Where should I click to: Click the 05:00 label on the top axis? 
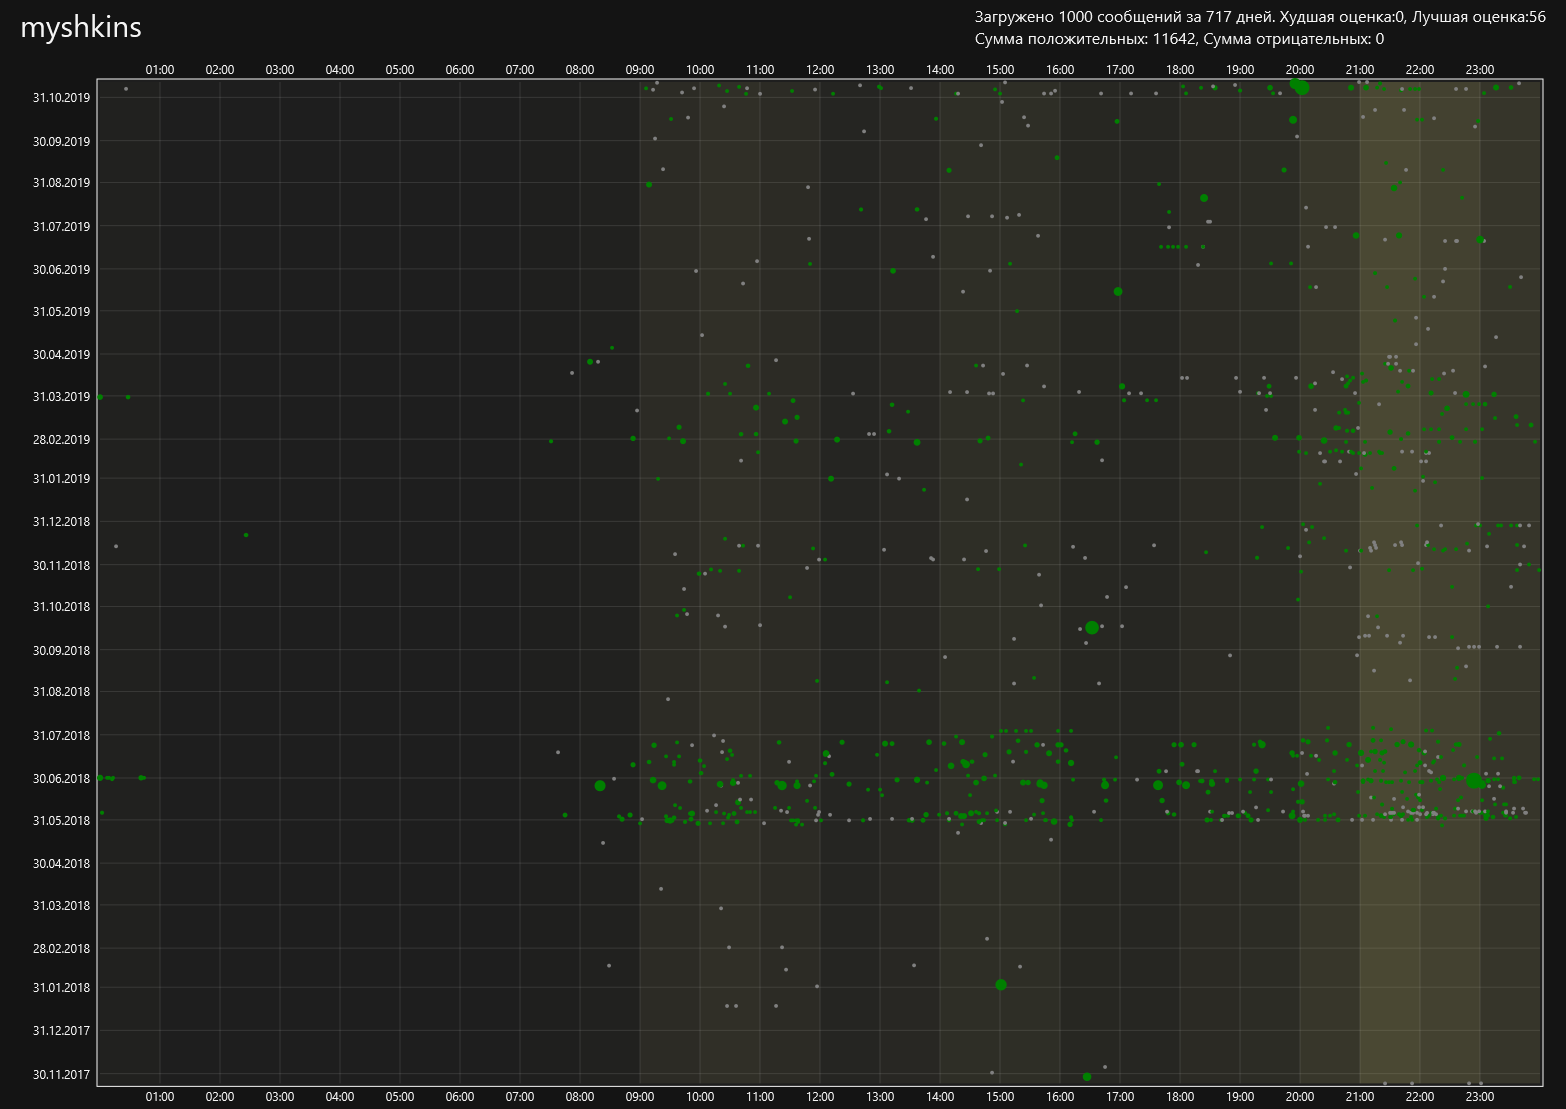[400, 69]
